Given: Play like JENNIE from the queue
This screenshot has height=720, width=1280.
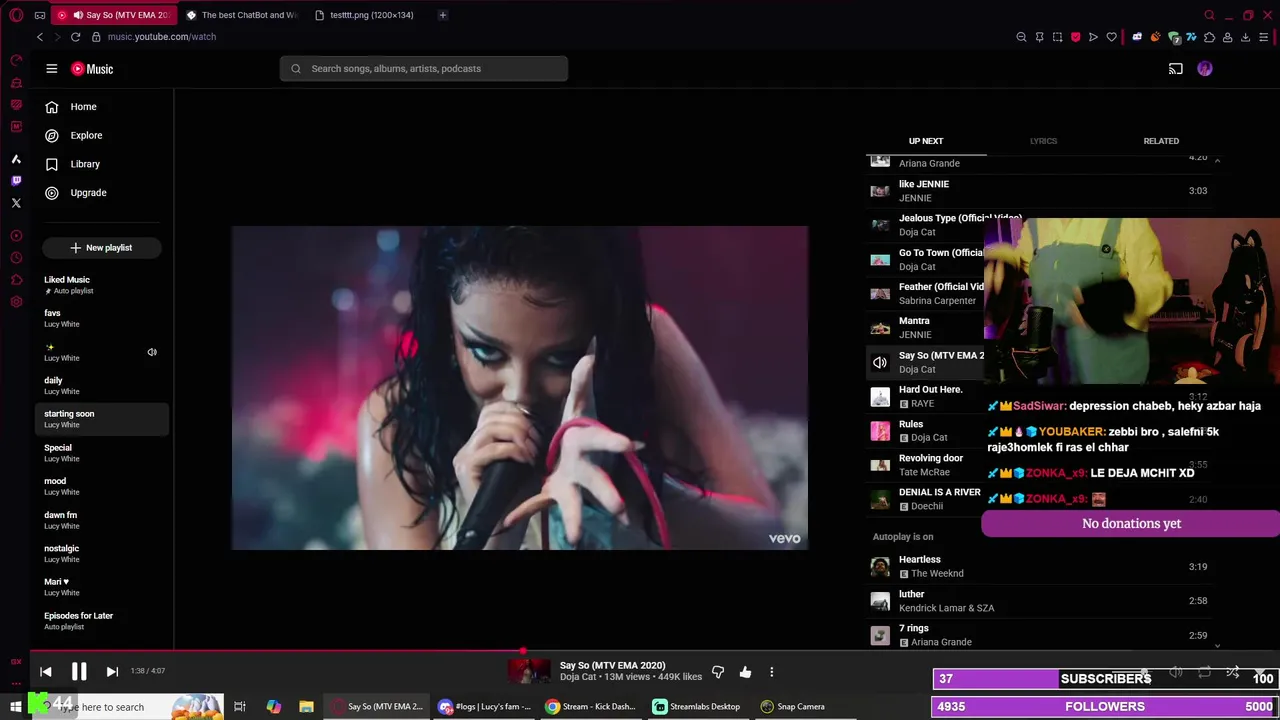Looking at the screenshot, I should pyautogui.click(x=1040, y=191).
